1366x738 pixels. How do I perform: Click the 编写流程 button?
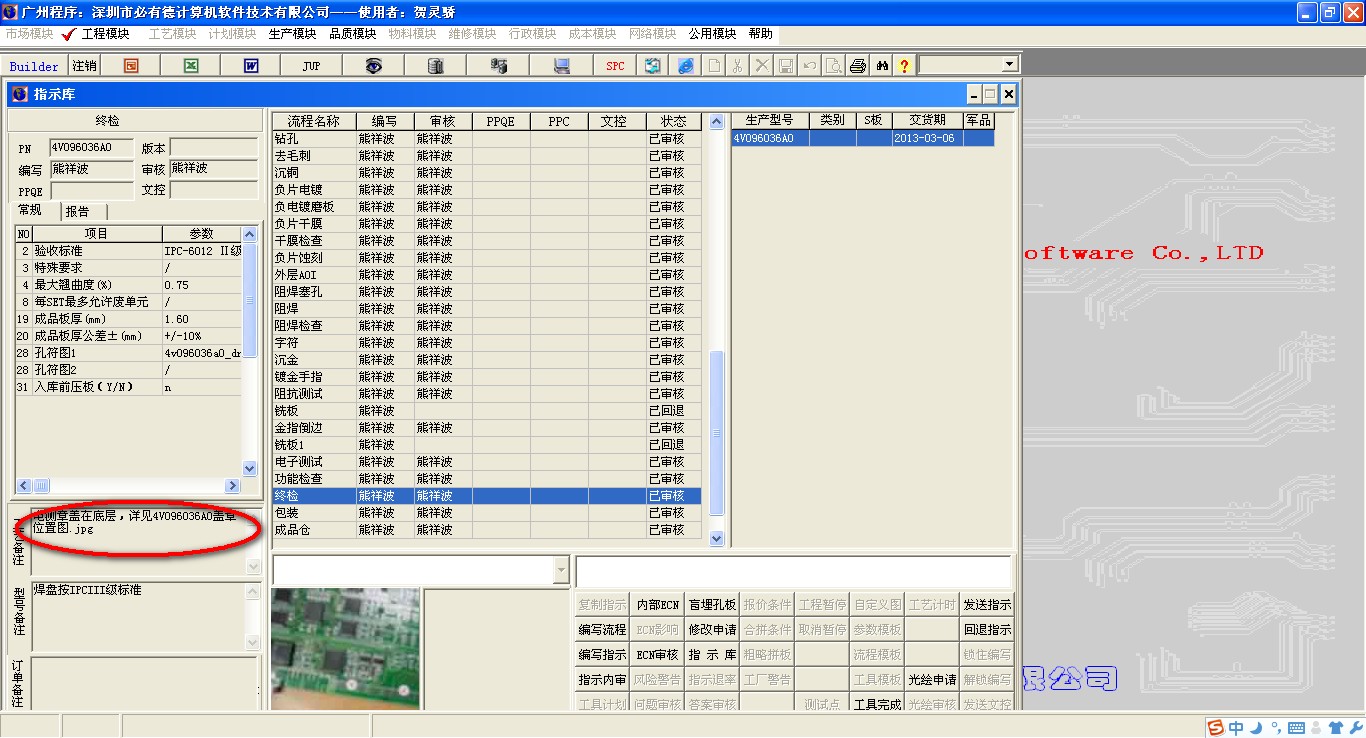click(603, 630)
